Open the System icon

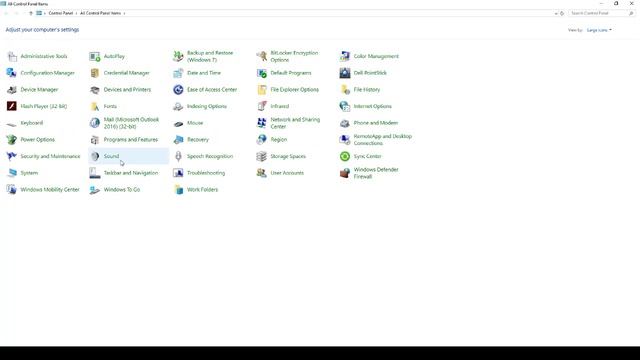[x=12, y=173]
